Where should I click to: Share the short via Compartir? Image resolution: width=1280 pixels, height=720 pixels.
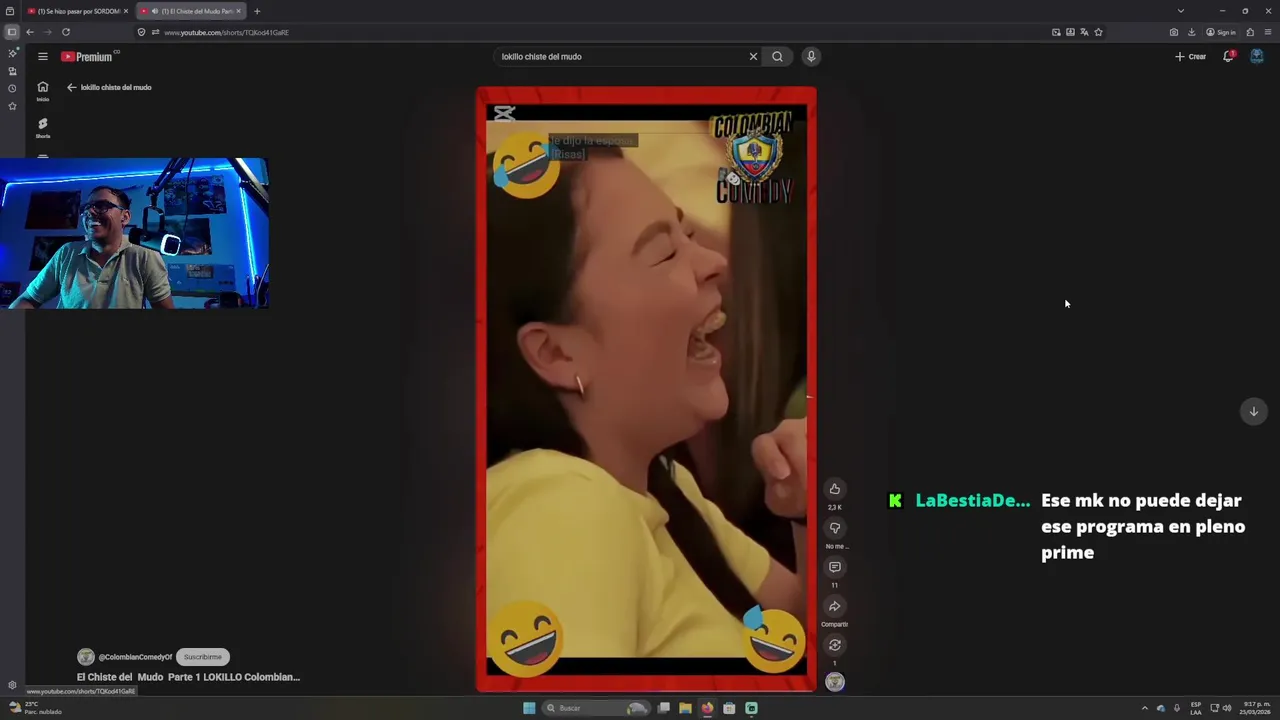[834, 606]
